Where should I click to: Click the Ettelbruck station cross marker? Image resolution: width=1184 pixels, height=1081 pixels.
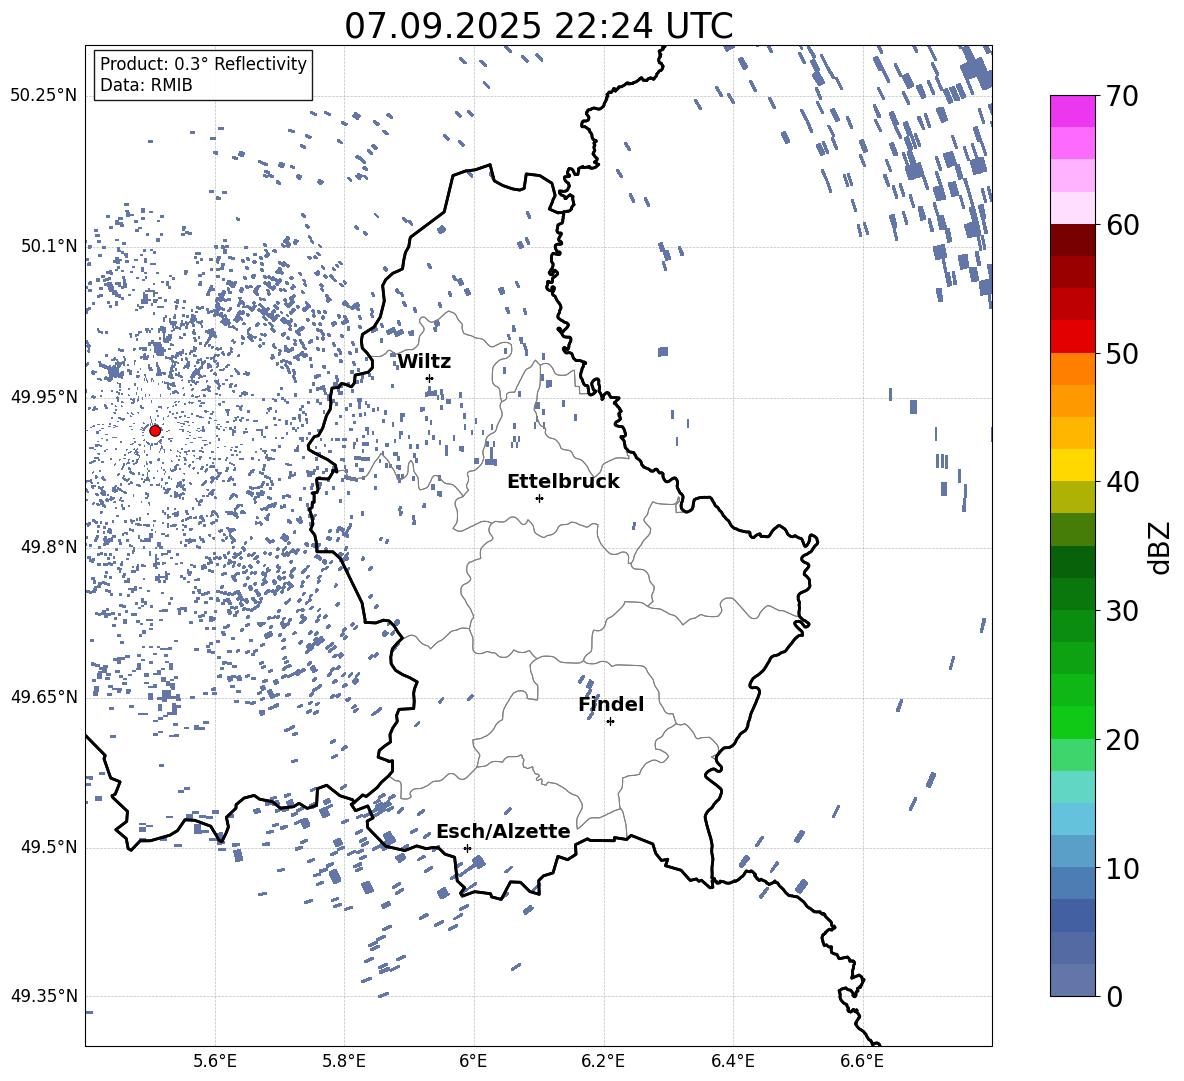[539, 498]
